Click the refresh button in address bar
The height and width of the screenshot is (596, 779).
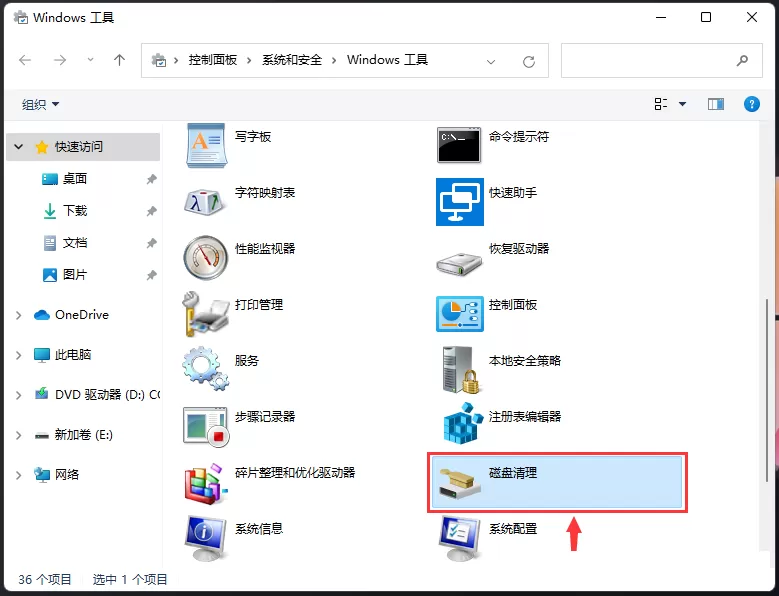(529, 62)
